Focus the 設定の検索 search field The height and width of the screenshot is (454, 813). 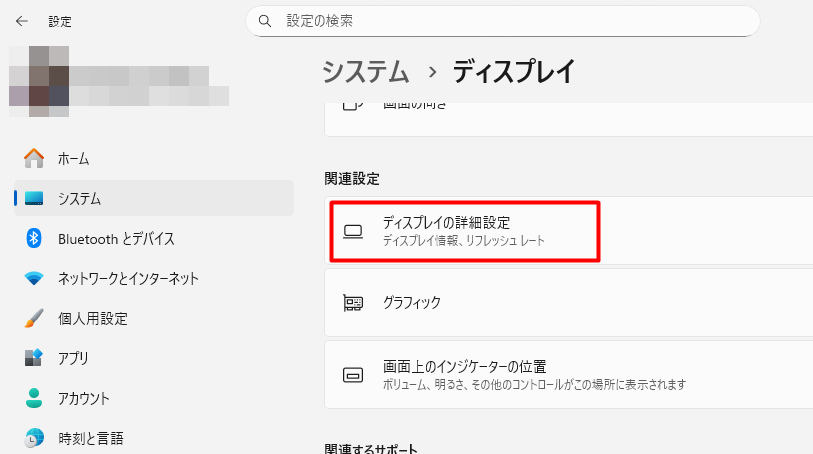coord(503,21)
